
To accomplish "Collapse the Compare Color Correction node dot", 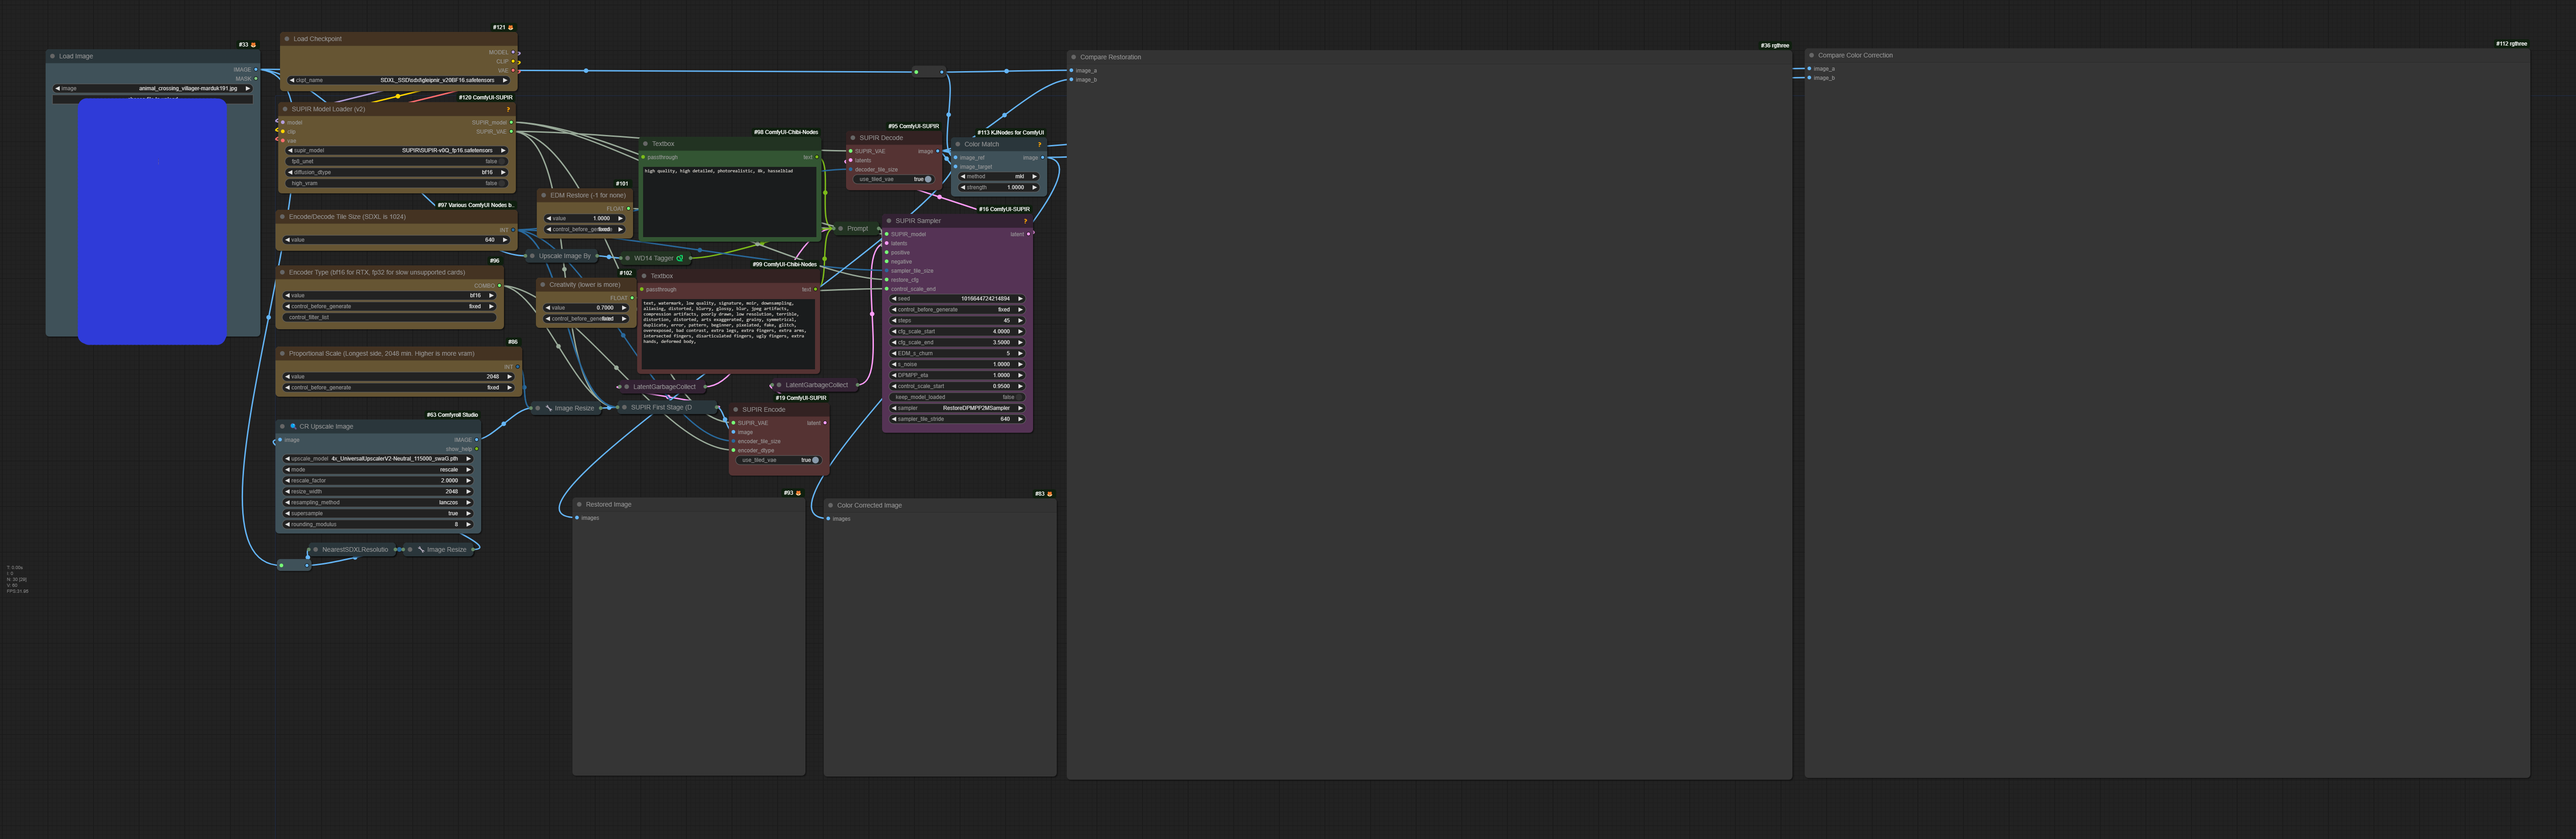I will click(x=1811, y=55).
